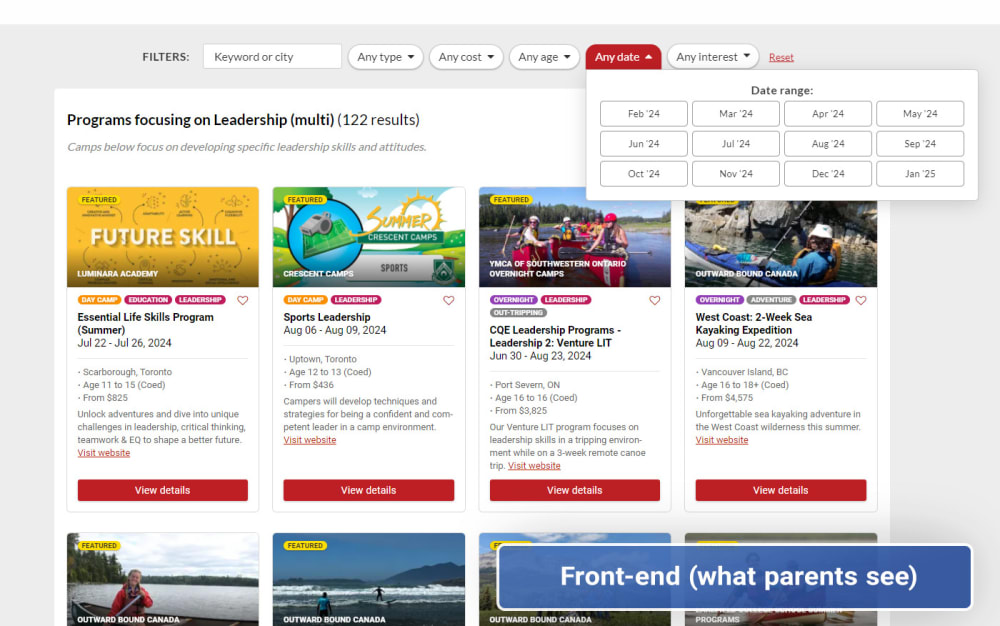Visit website link for CQE Leadership Programs
1000x626 pixels.
534,465
